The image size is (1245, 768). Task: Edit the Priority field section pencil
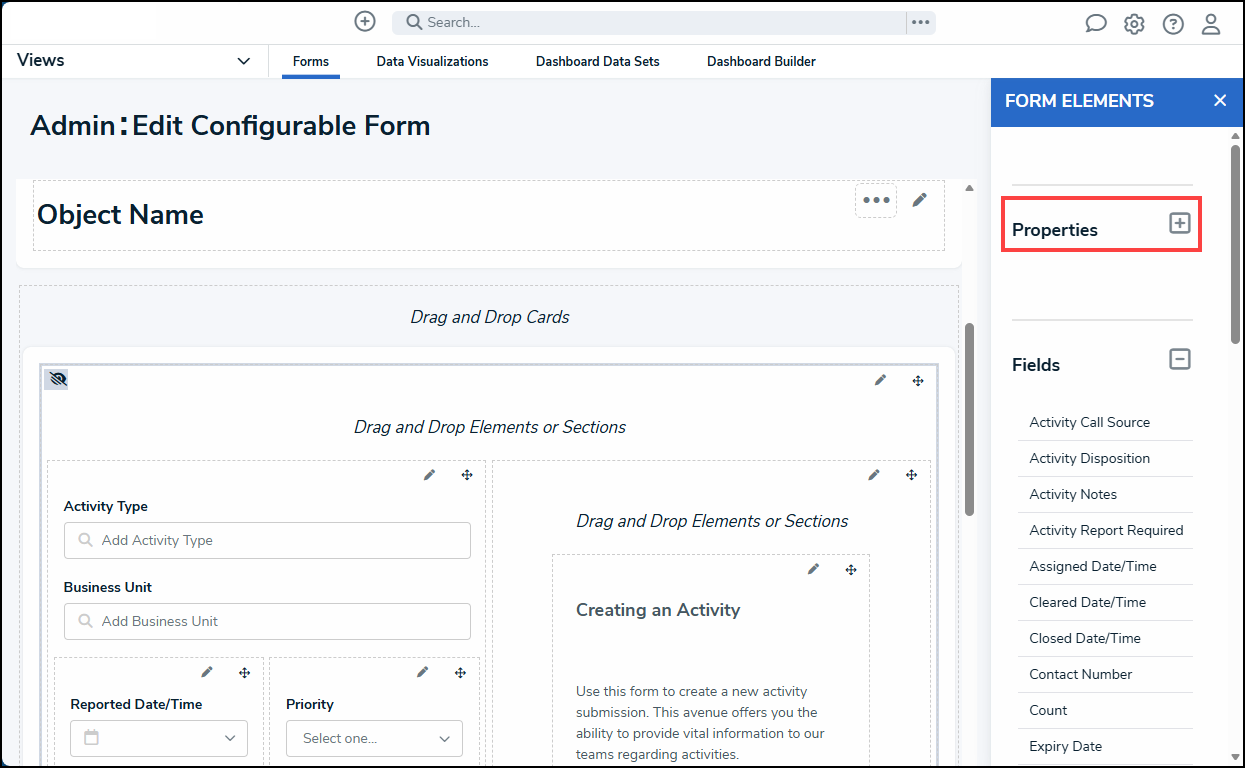click(423, 673)
